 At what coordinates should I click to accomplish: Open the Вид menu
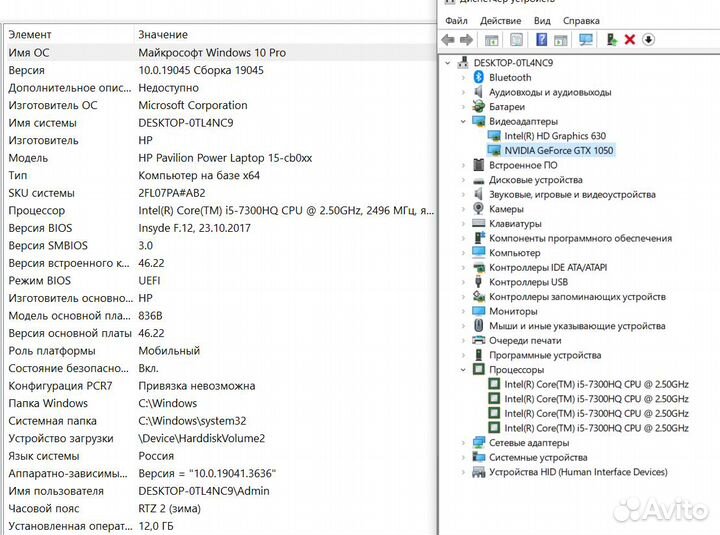click(x=542, y=21)
